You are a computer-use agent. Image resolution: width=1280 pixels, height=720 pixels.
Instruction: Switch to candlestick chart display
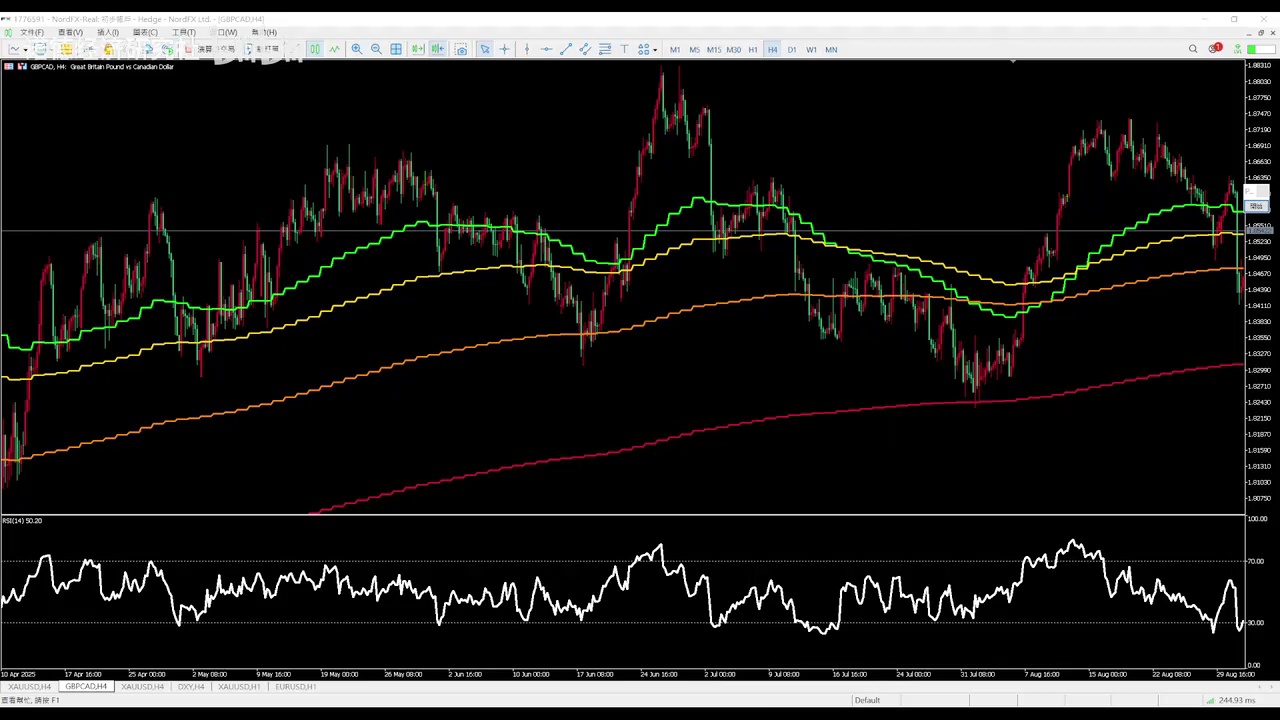[315, 49]
